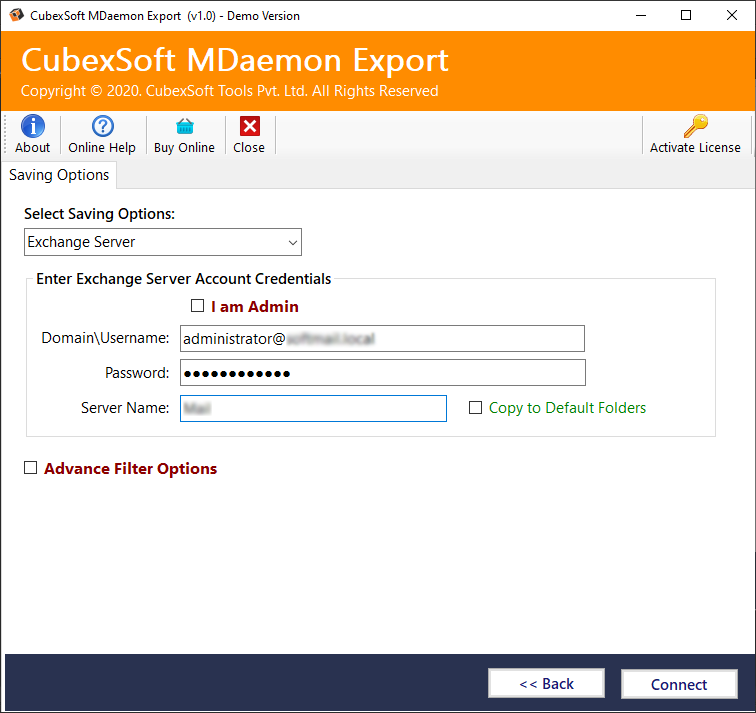Close the window with the X button
This screenshot has width=756, height=713.
coord(732,15)
